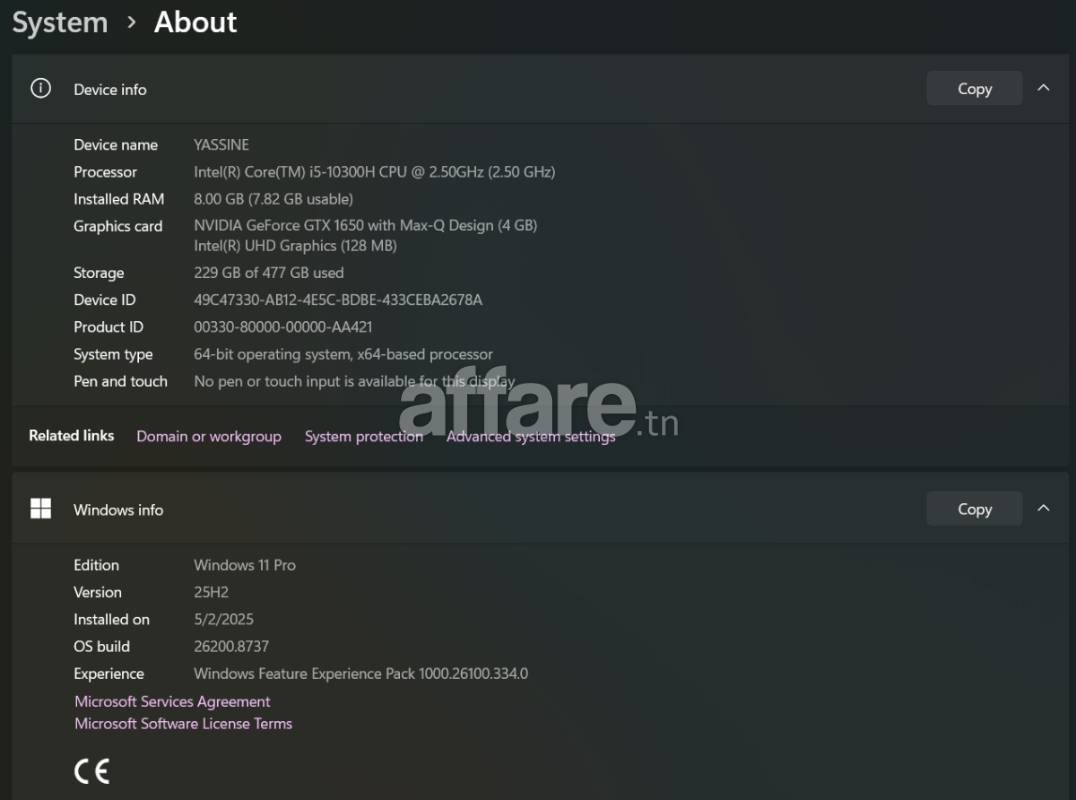Click the OS build label
Screen dimensions: 1076x800
tap(102, 646)
